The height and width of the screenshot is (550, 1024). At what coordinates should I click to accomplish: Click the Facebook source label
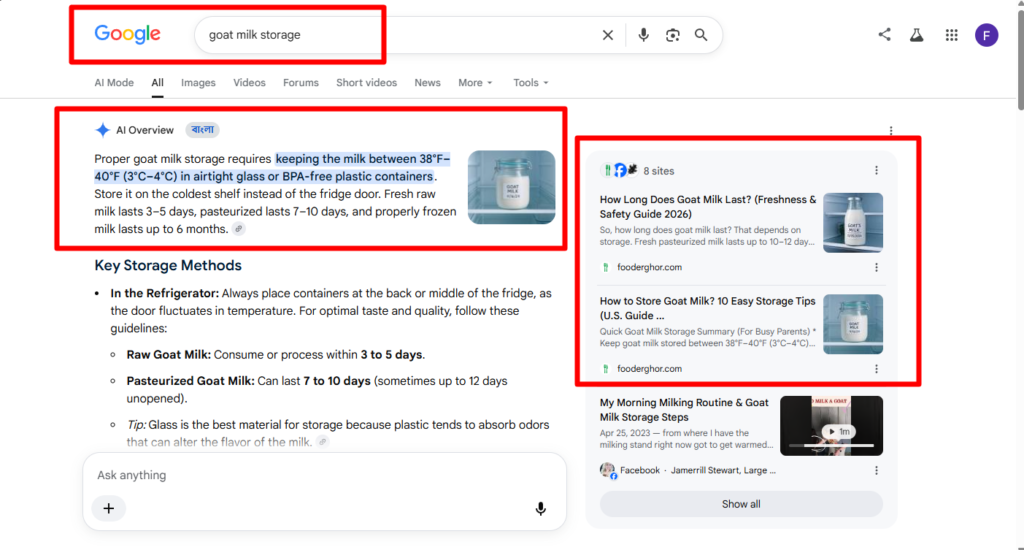click(639, 470)
